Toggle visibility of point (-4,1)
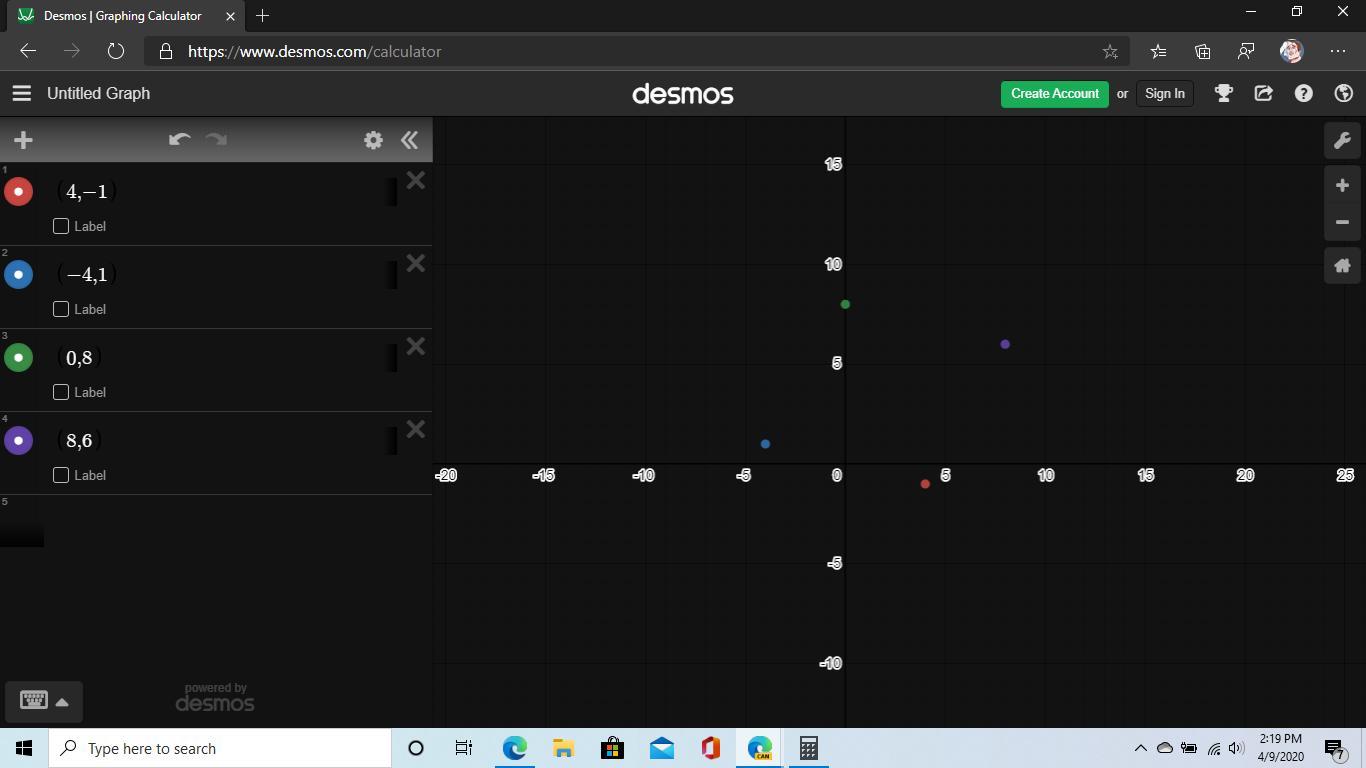 (x=18, y=274)
